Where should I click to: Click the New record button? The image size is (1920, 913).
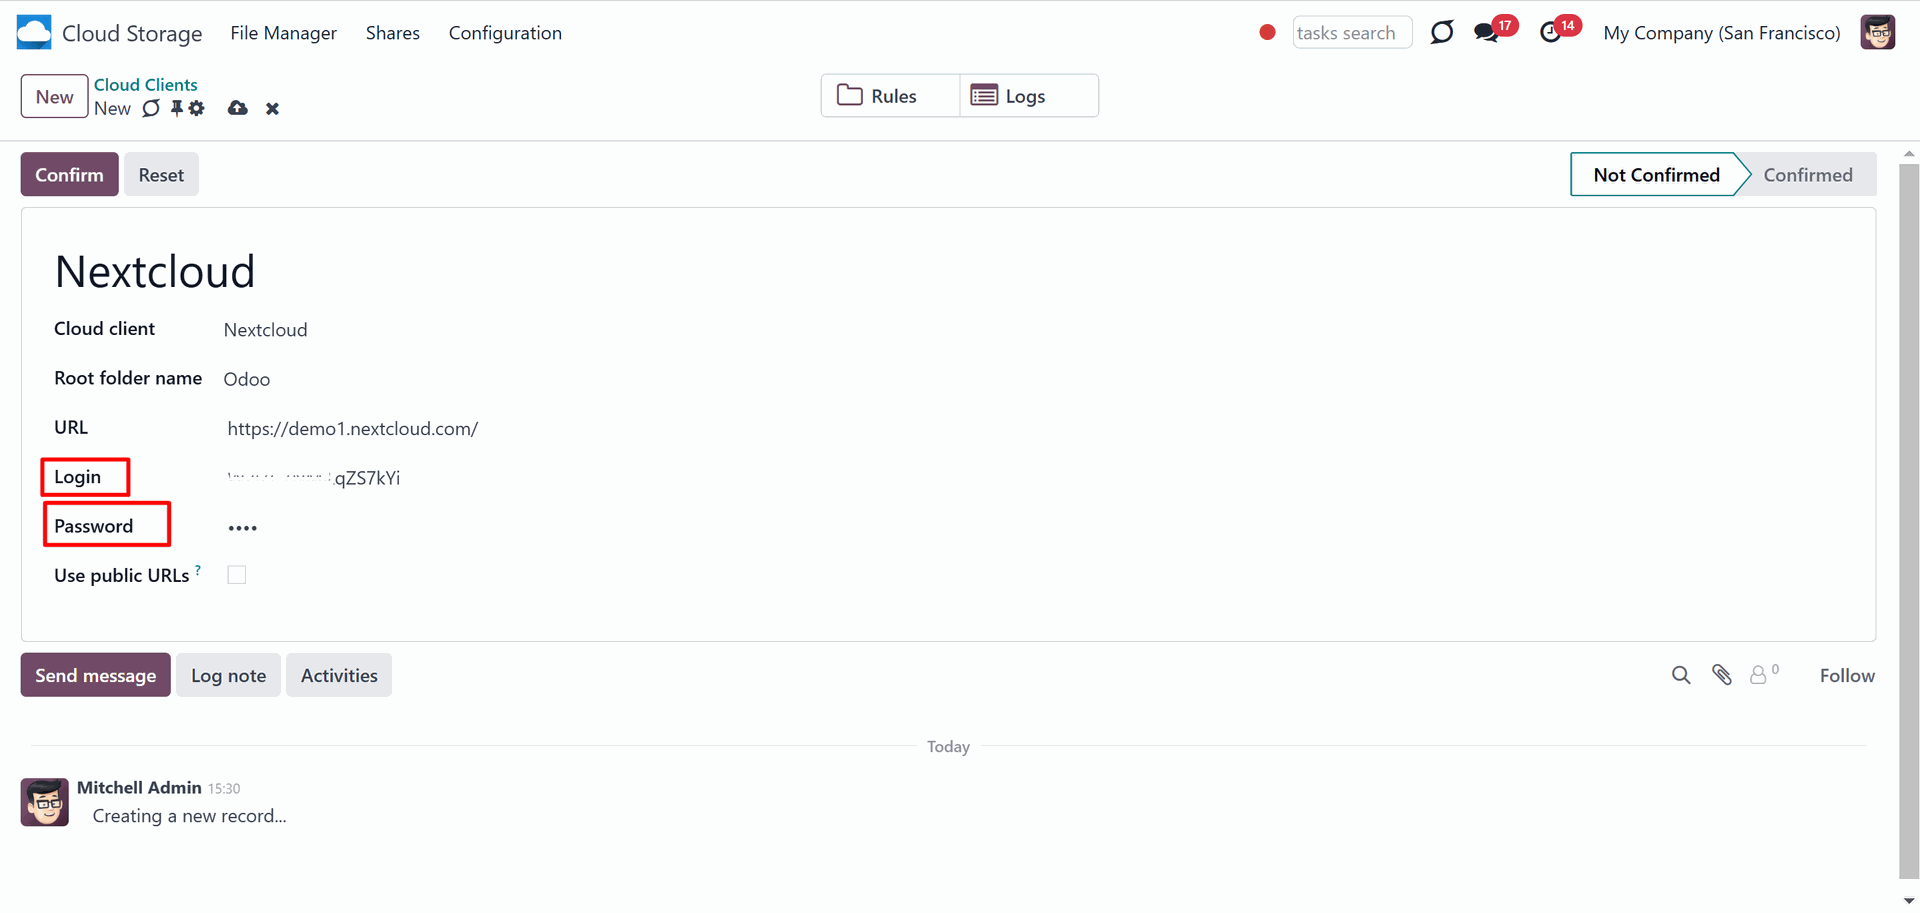[x=55, y=97]
